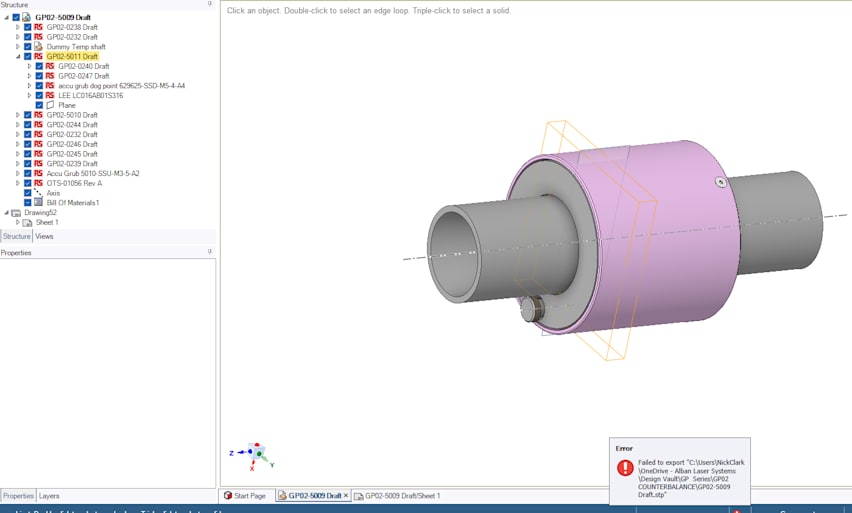
Task: Select the small set screw on the pink body
Action: pyautogui.click(x=721, y=183)
